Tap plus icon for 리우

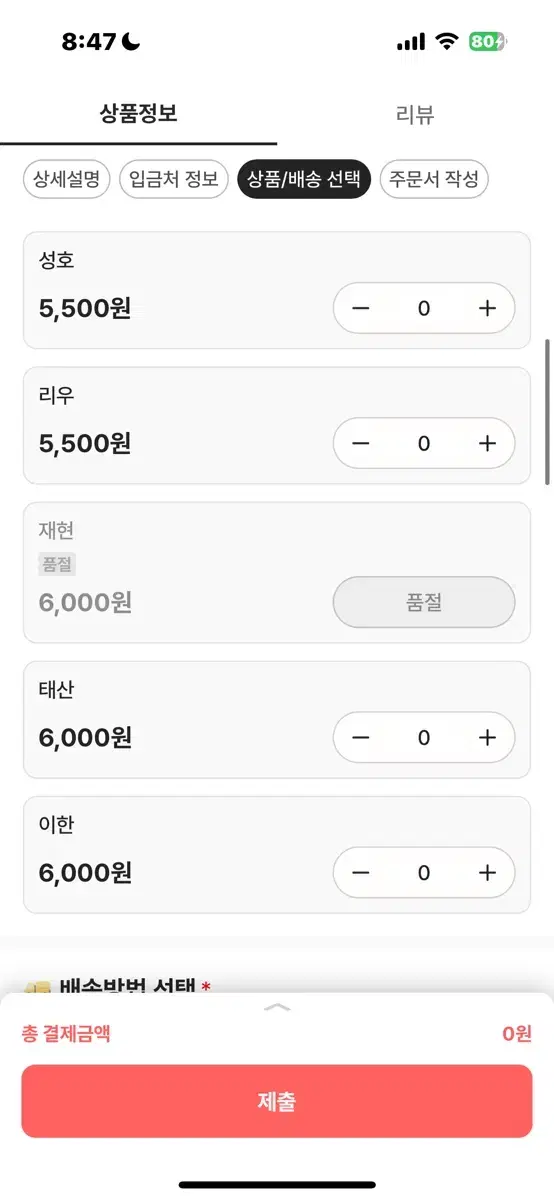click(487, 443)
